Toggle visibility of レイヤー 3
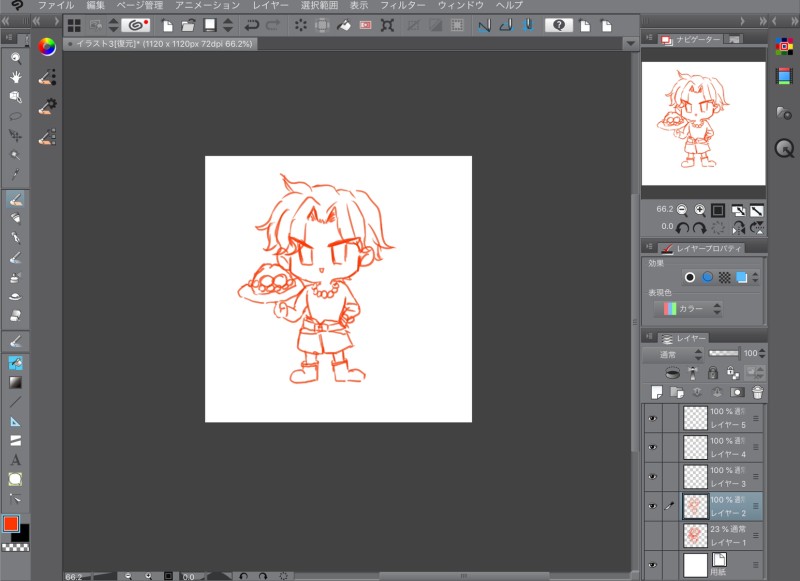The width and height of the screenshot is (800, 581). [653, 476]
